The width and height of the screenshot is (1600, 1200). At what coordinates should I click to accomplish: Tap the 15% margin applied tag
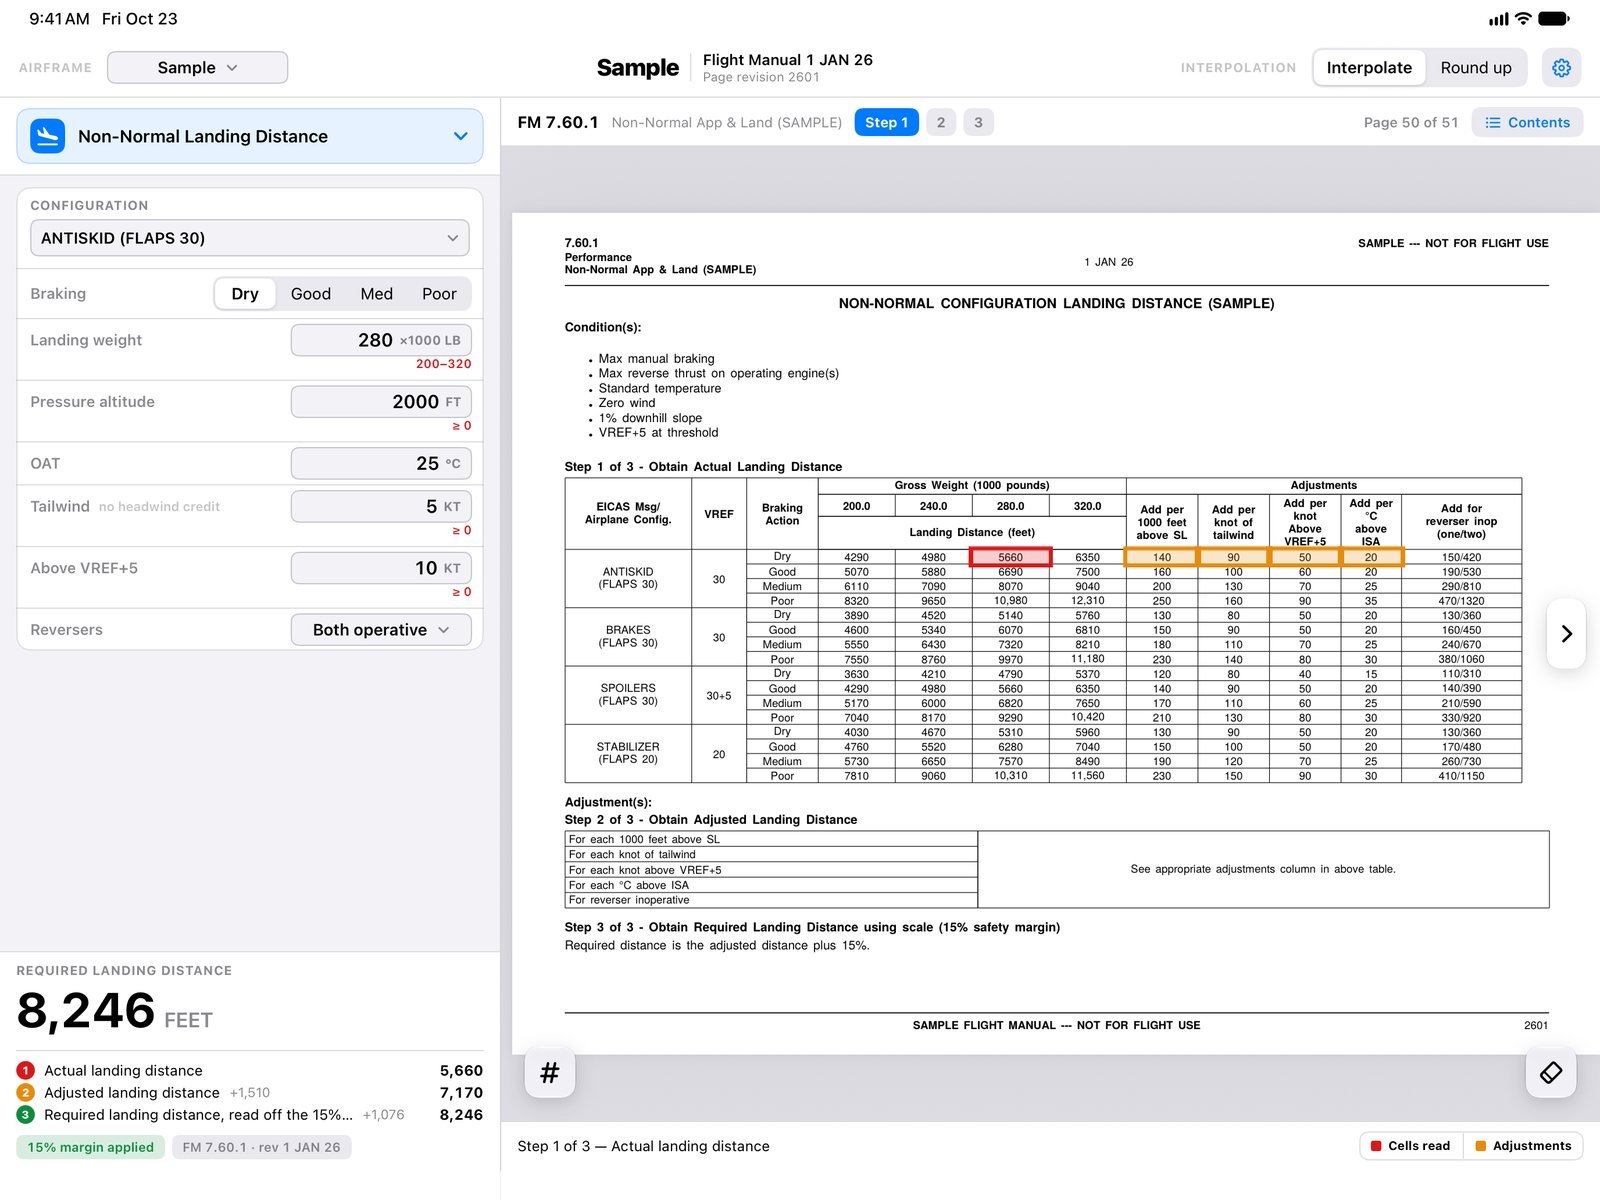point(91,1147)
